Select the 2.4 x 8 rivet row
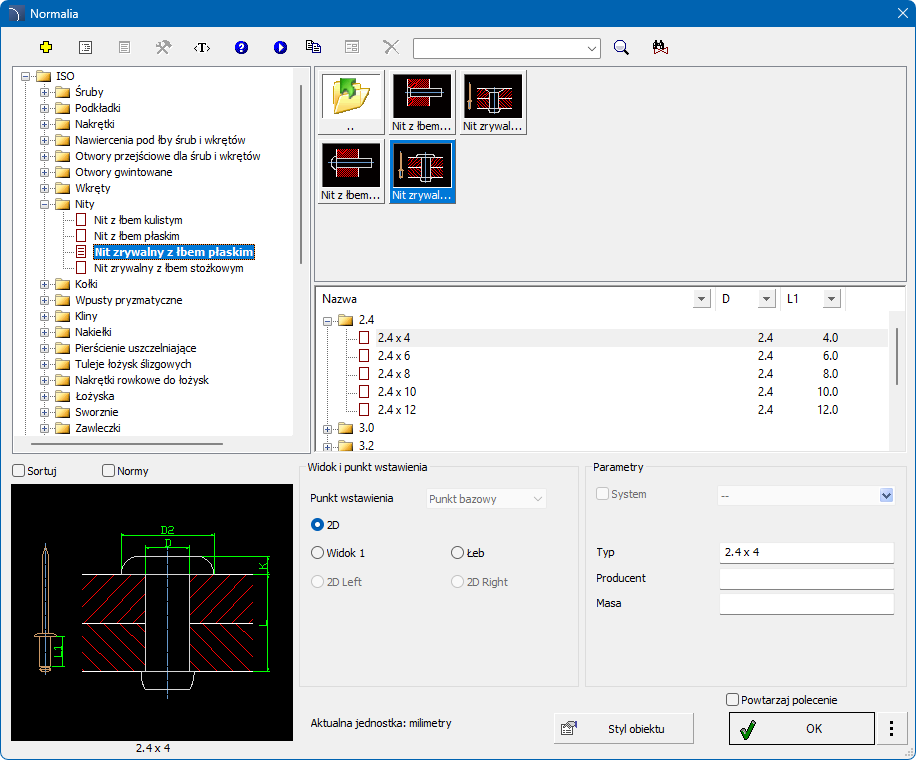 coord(394,374)
